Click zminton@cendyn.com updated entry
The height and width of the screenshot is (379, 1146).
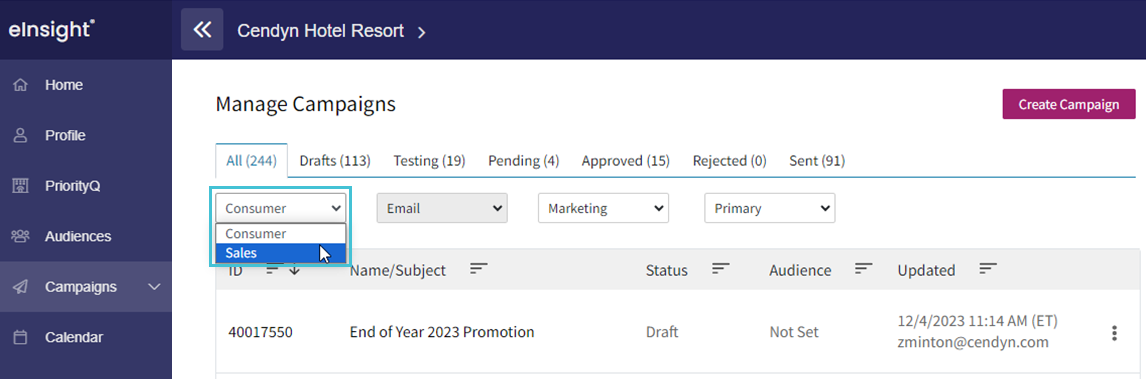tap(973, 342)
